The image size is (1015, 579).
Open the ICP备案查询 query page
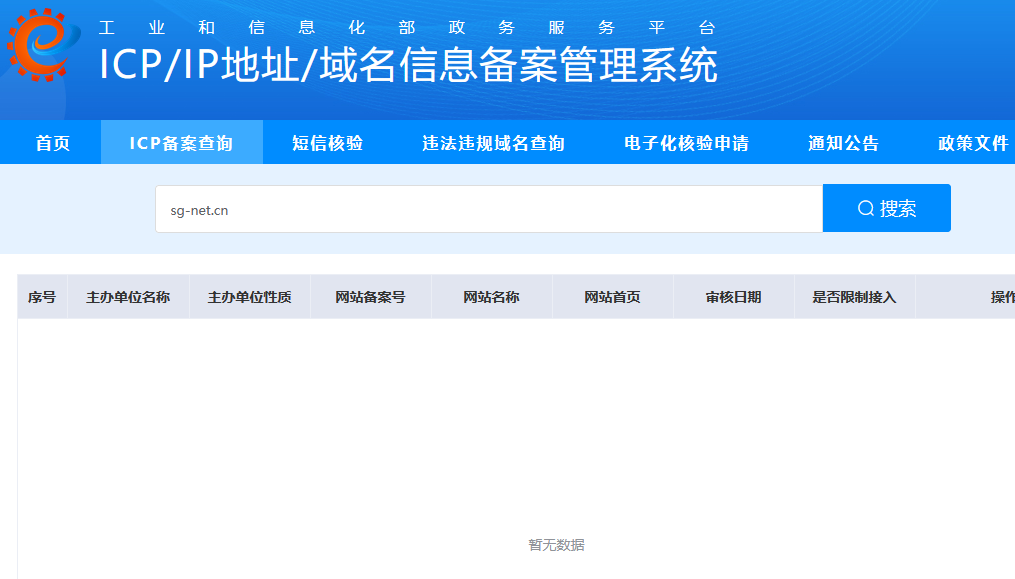181,142
